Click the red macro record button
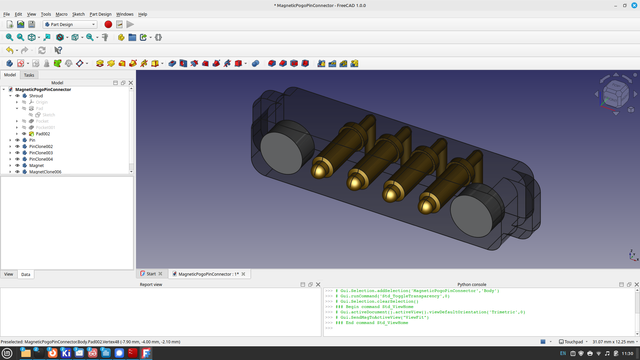The width and height of the screenshot is (640, 360). pos(108,24)
